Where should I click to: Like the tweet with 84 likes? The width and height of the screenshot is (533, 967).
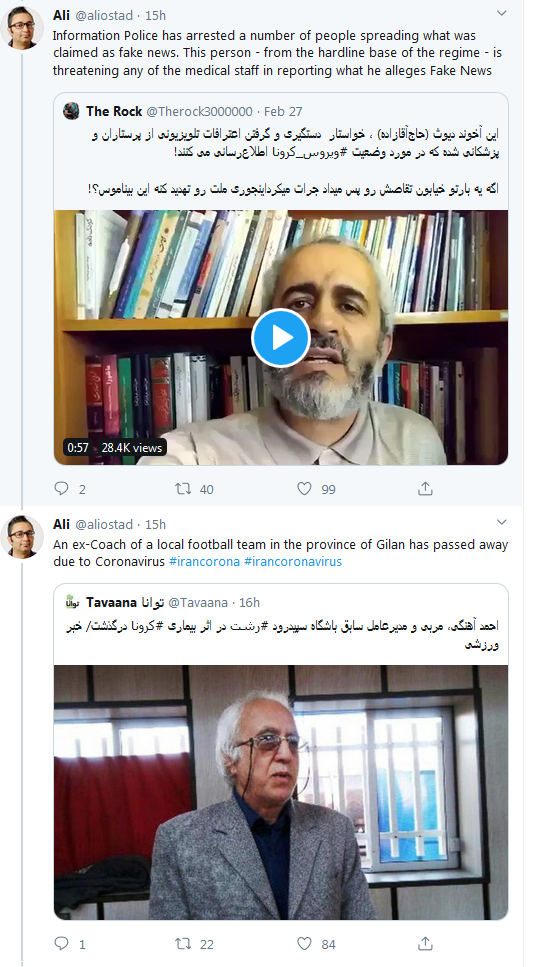pos(304,943)
